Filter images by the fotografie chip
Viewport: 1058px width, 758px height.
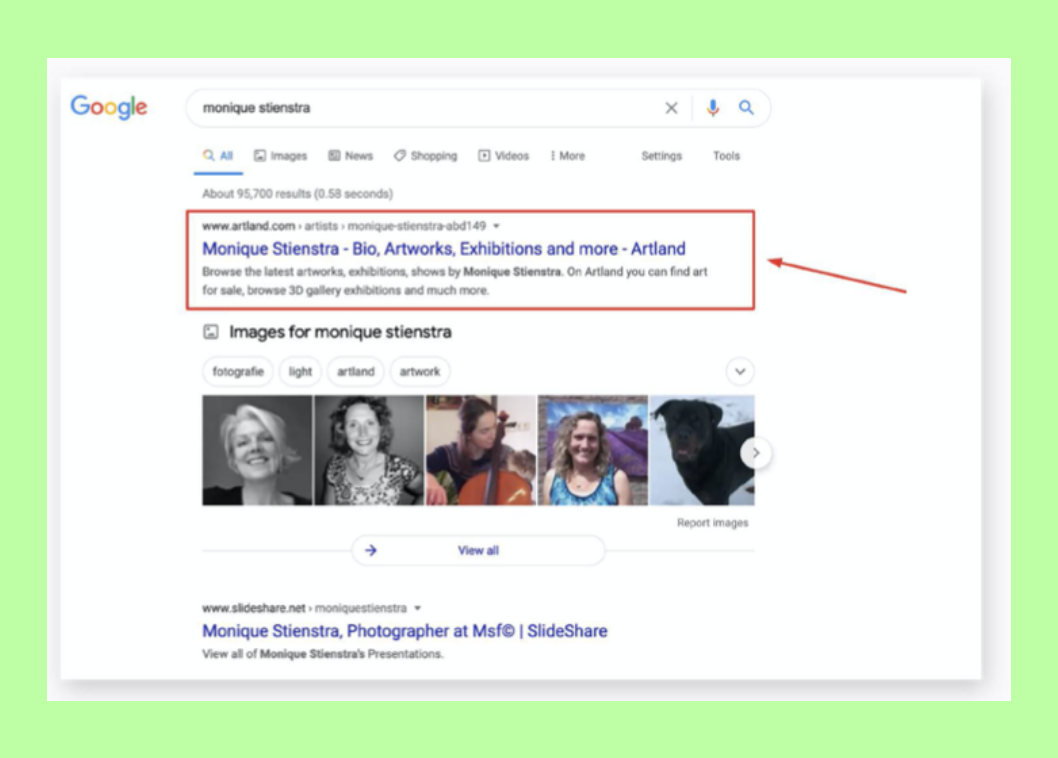point(238,371)
